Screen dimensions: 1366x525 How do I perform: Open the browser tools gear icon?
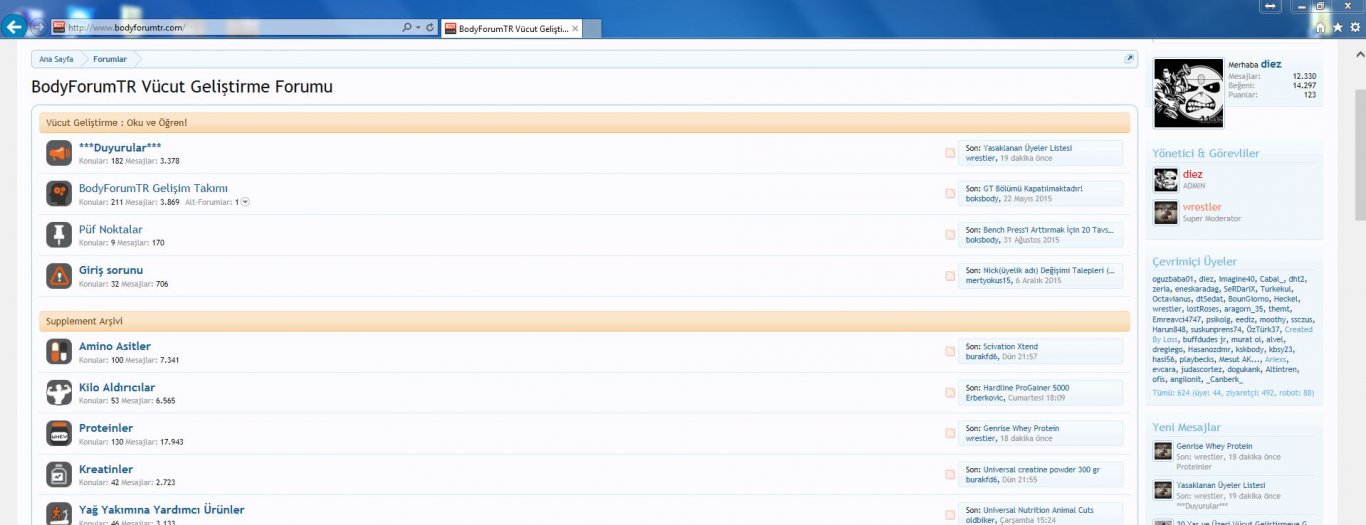(x=1355, y=27)
